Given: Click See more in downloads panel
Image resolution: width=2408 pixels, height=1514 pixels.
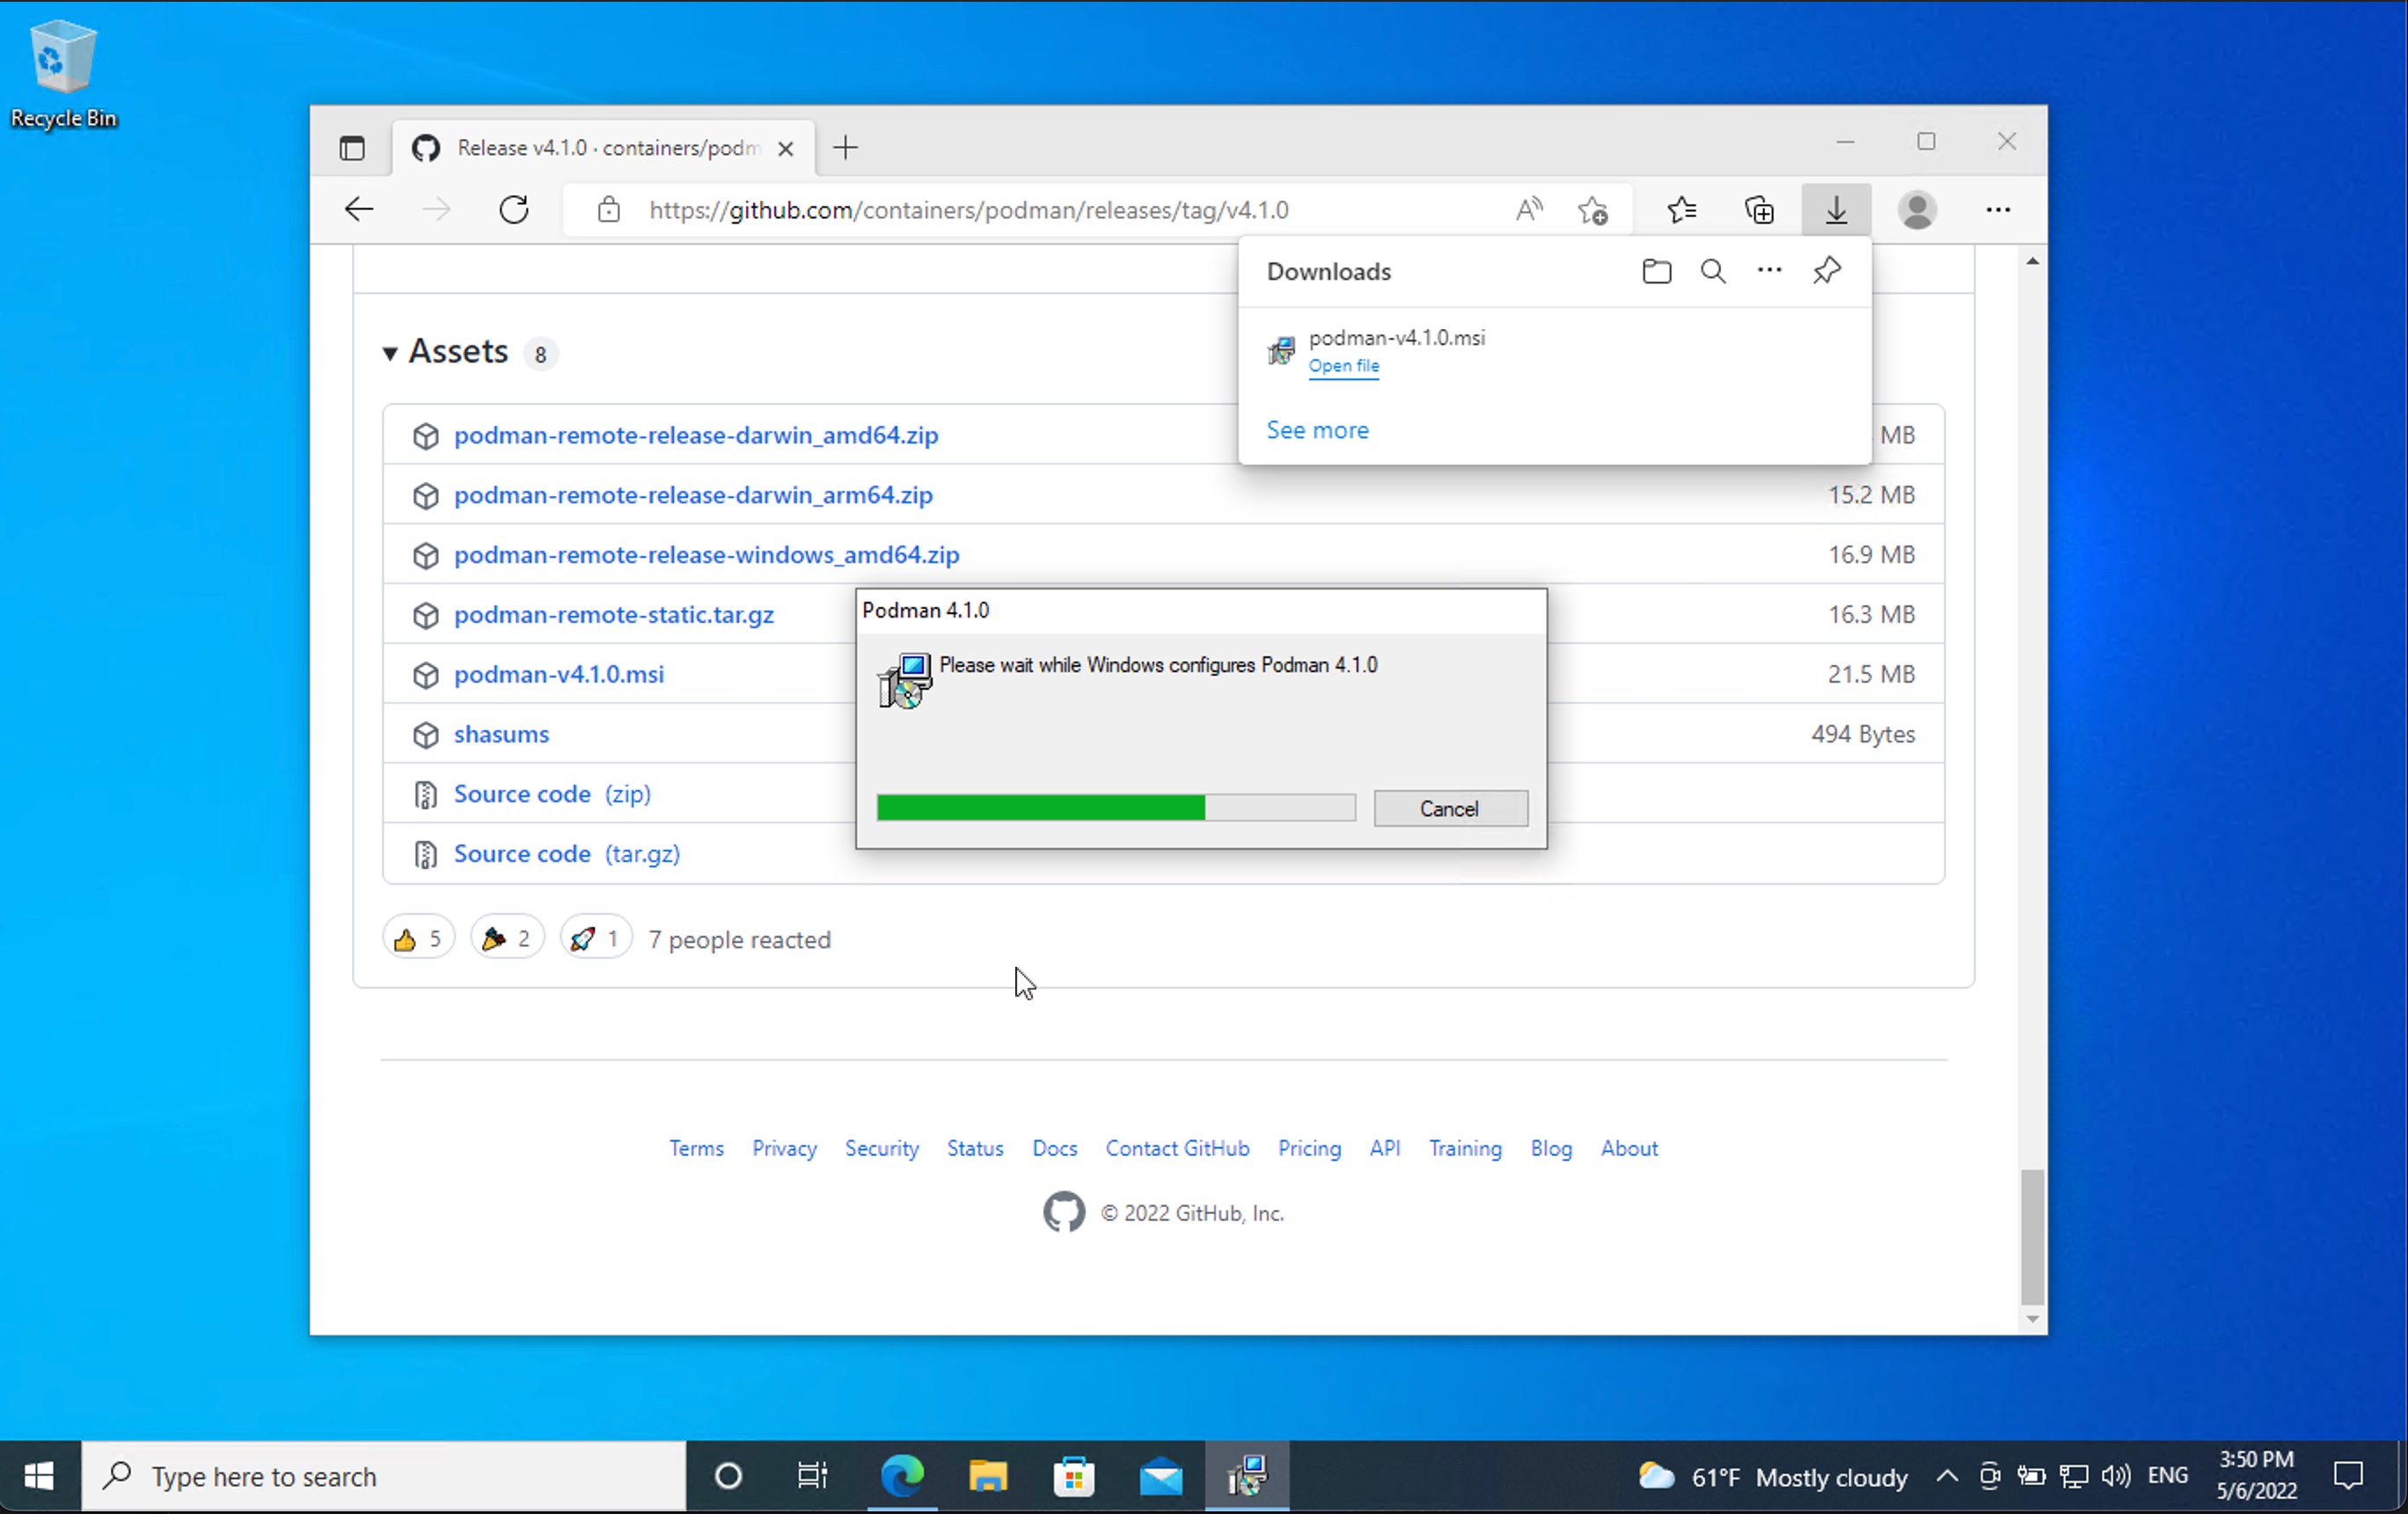Looking at the screenshot, I should coord(1316,429).
